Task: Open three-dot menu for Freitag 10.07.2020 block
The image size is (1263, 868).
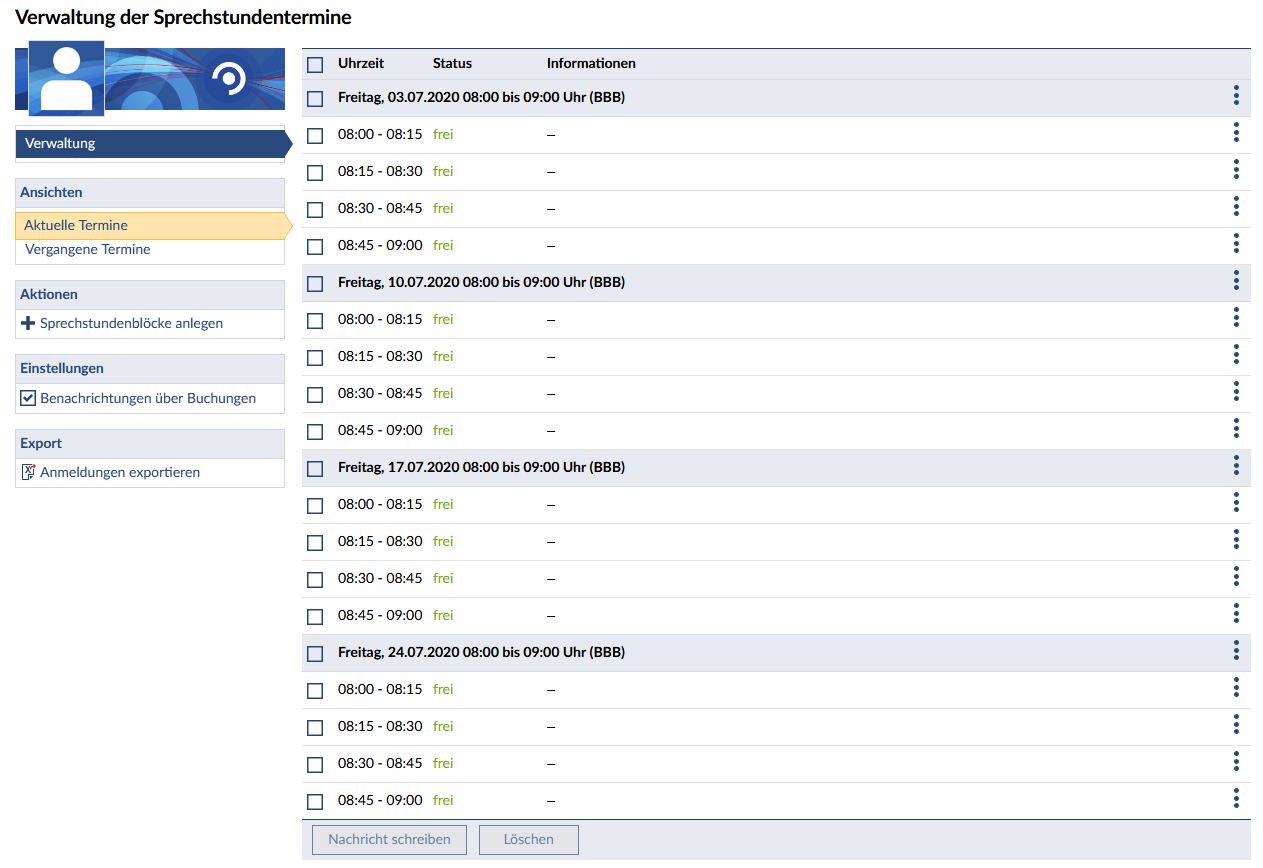Action: [x=1236, y=281]
